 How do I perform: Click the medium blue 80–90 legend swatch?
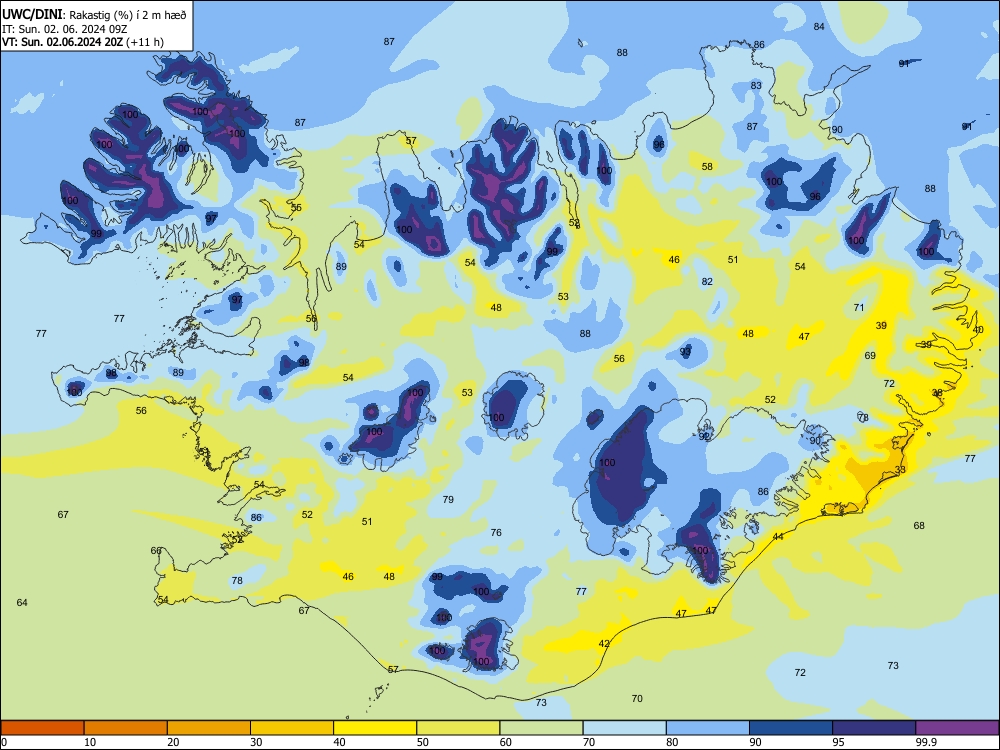tap(708, 728)
